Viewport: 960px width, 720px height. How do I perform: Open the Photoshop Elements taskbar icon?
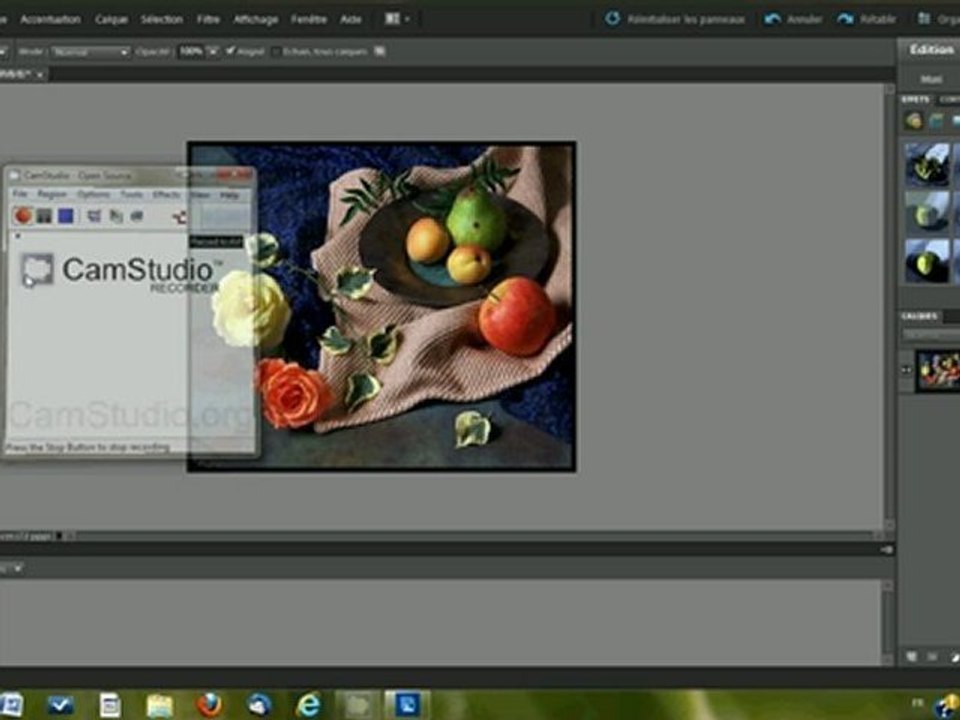coord(407,705)
